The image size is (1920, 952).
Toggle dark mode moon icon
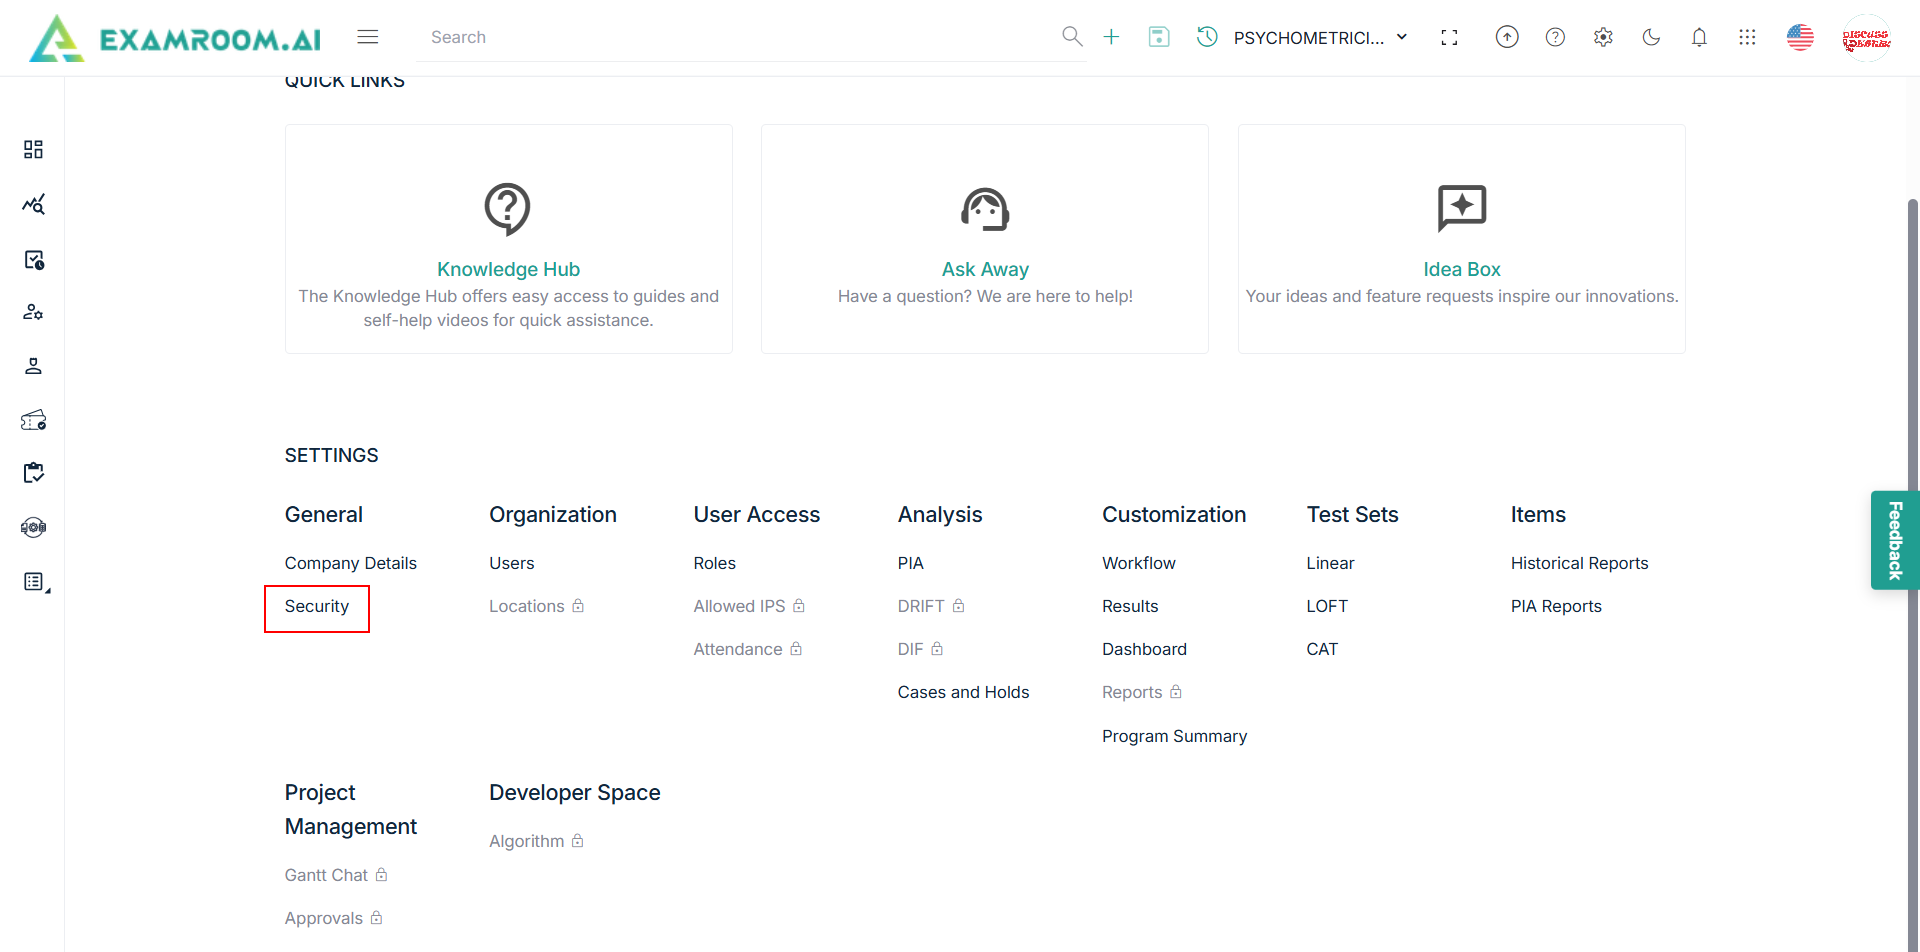[1651, 37]
